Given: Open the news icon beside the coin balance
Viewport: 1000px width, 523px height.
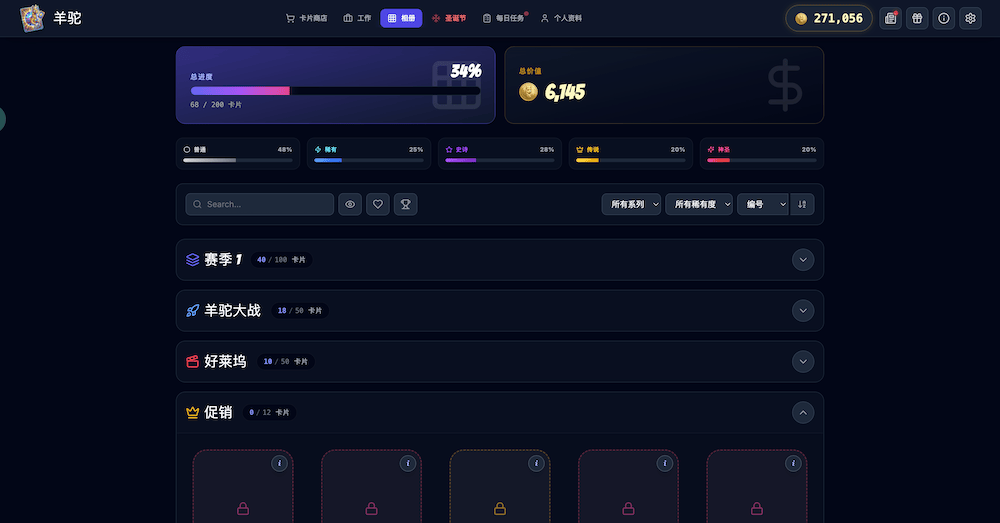Looking at the screenshot, I should pos(890,18).
